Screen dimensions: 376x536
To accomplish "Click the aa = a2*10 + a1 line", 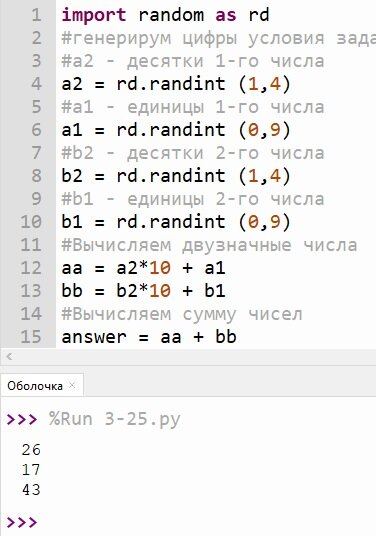I will (144, 268).
